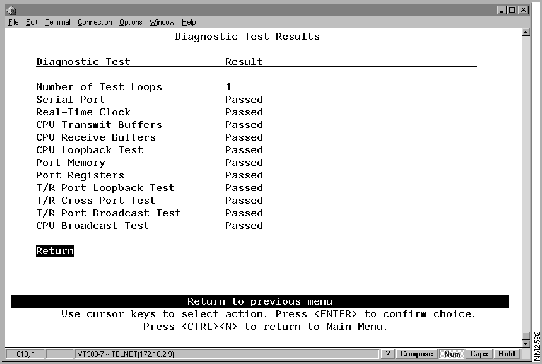Image resolution: width=542 pixels, height=364 pixels.
Task: Open the File menu
Action: pyautogui.click(x=13, y=22)
